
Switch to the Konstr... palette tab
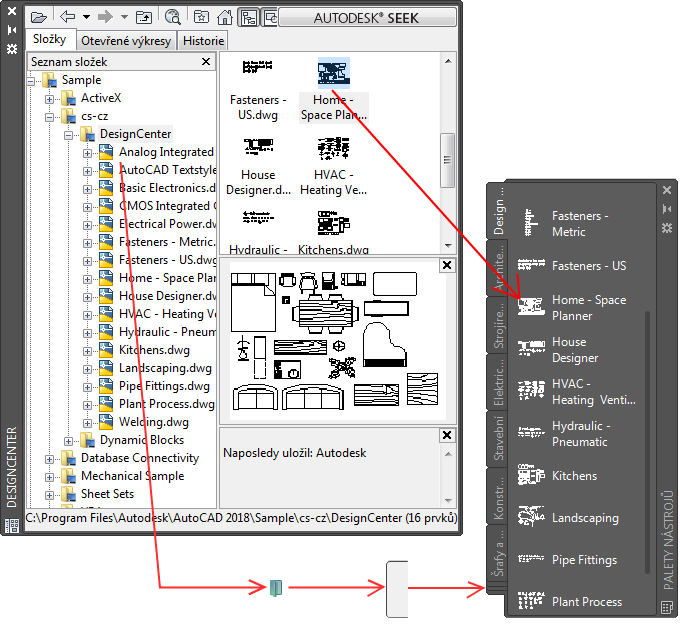coord(498,496)
